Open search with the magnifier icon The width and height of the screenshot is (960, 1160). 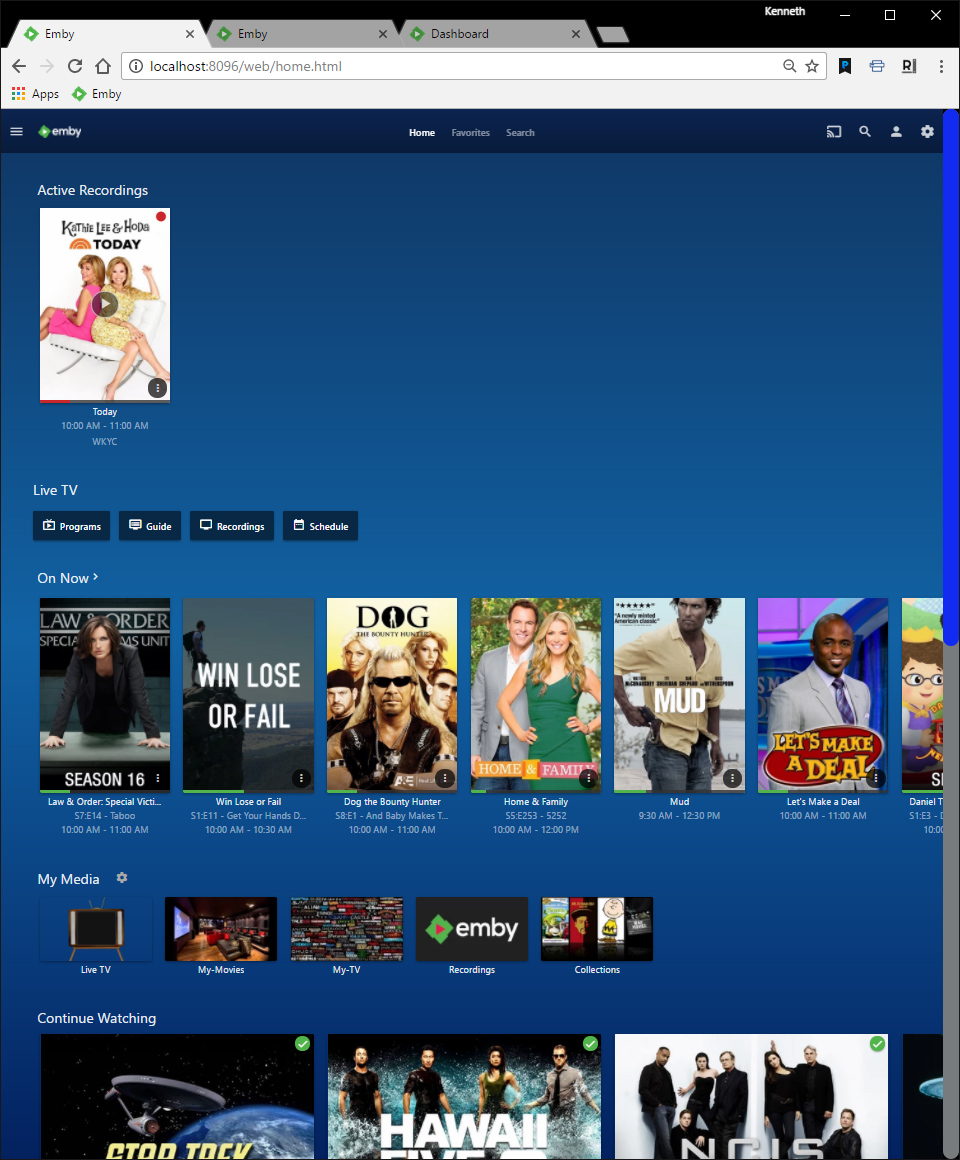point(865,132)
